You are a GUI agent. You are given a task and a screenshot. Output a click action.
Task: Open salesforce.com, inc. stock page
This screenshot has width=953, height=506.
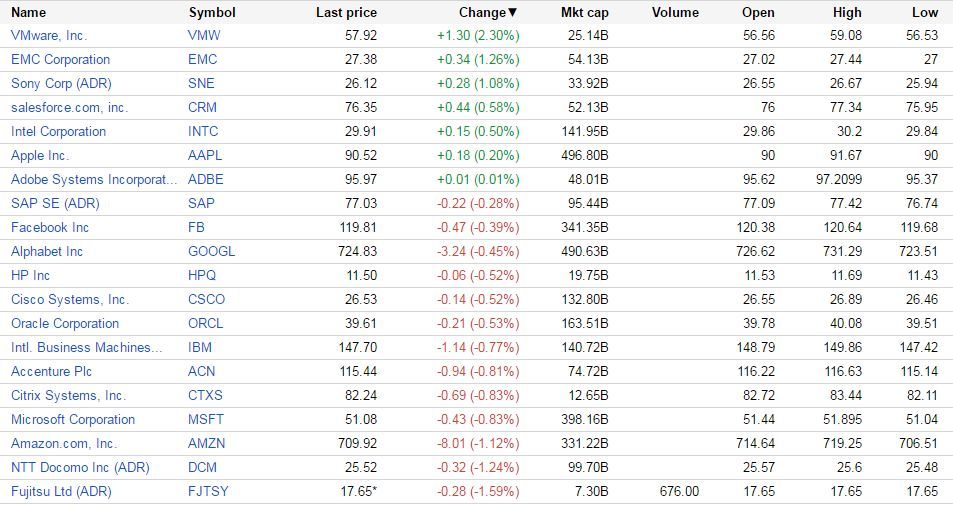click(x=69, y=107)
